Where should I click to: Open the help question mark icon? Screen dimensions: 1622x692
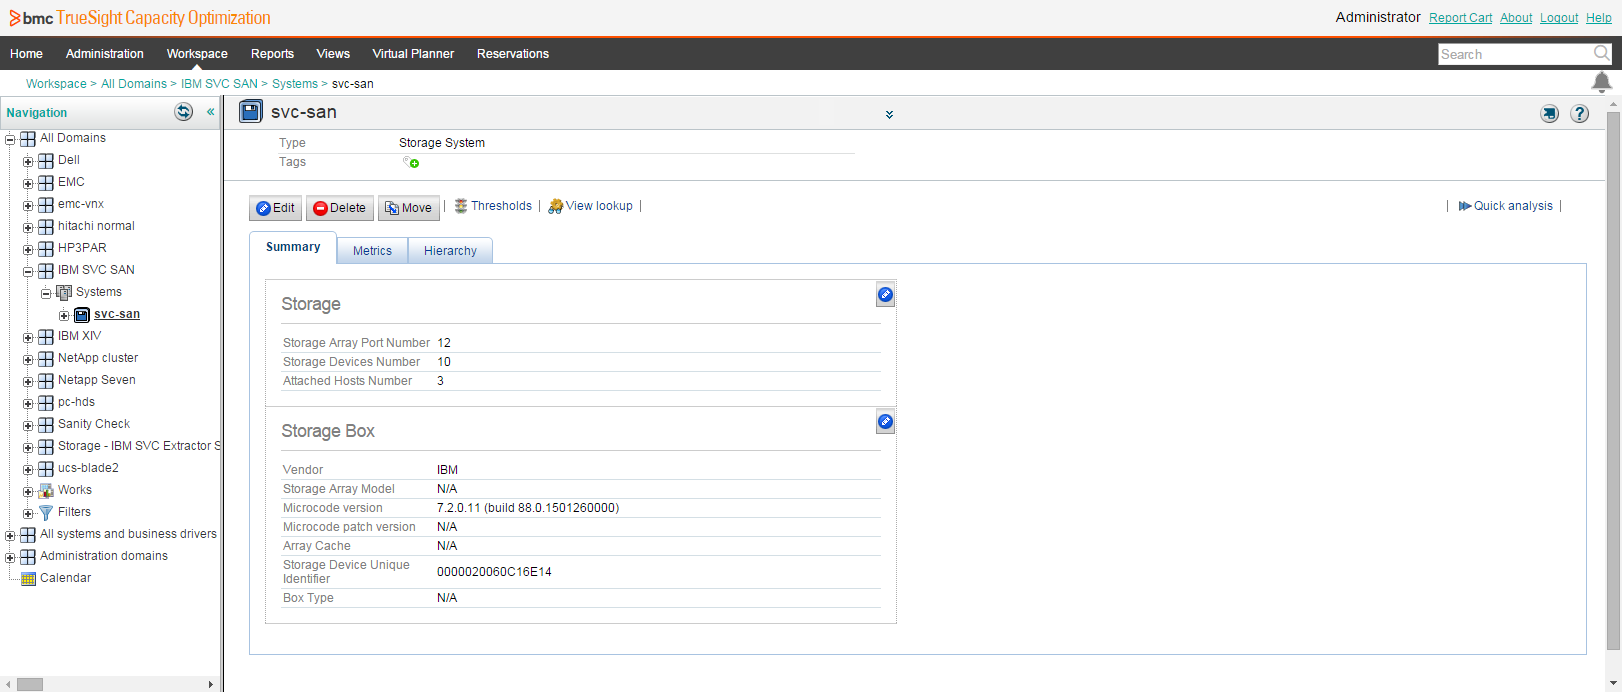tap(1580, 114)
